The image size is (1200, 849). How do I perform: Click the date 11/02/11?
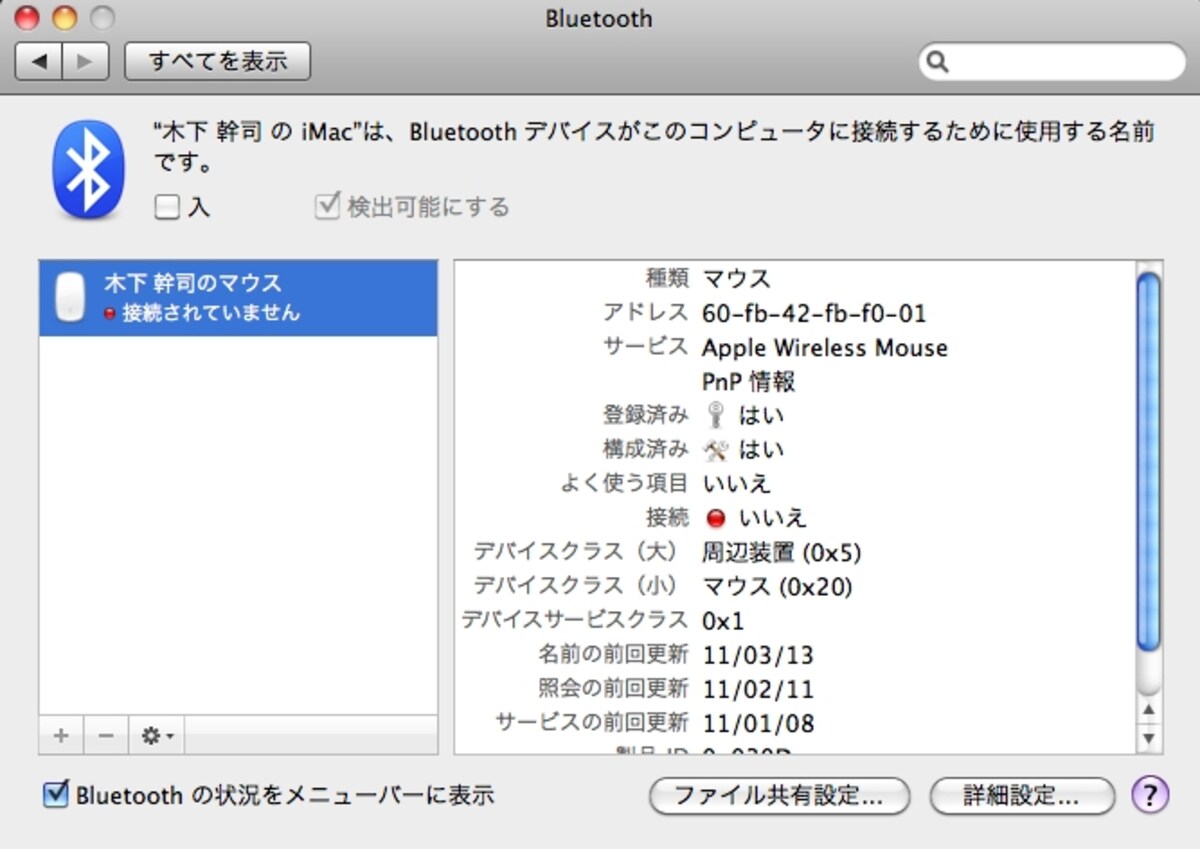(x=758, y=690)
